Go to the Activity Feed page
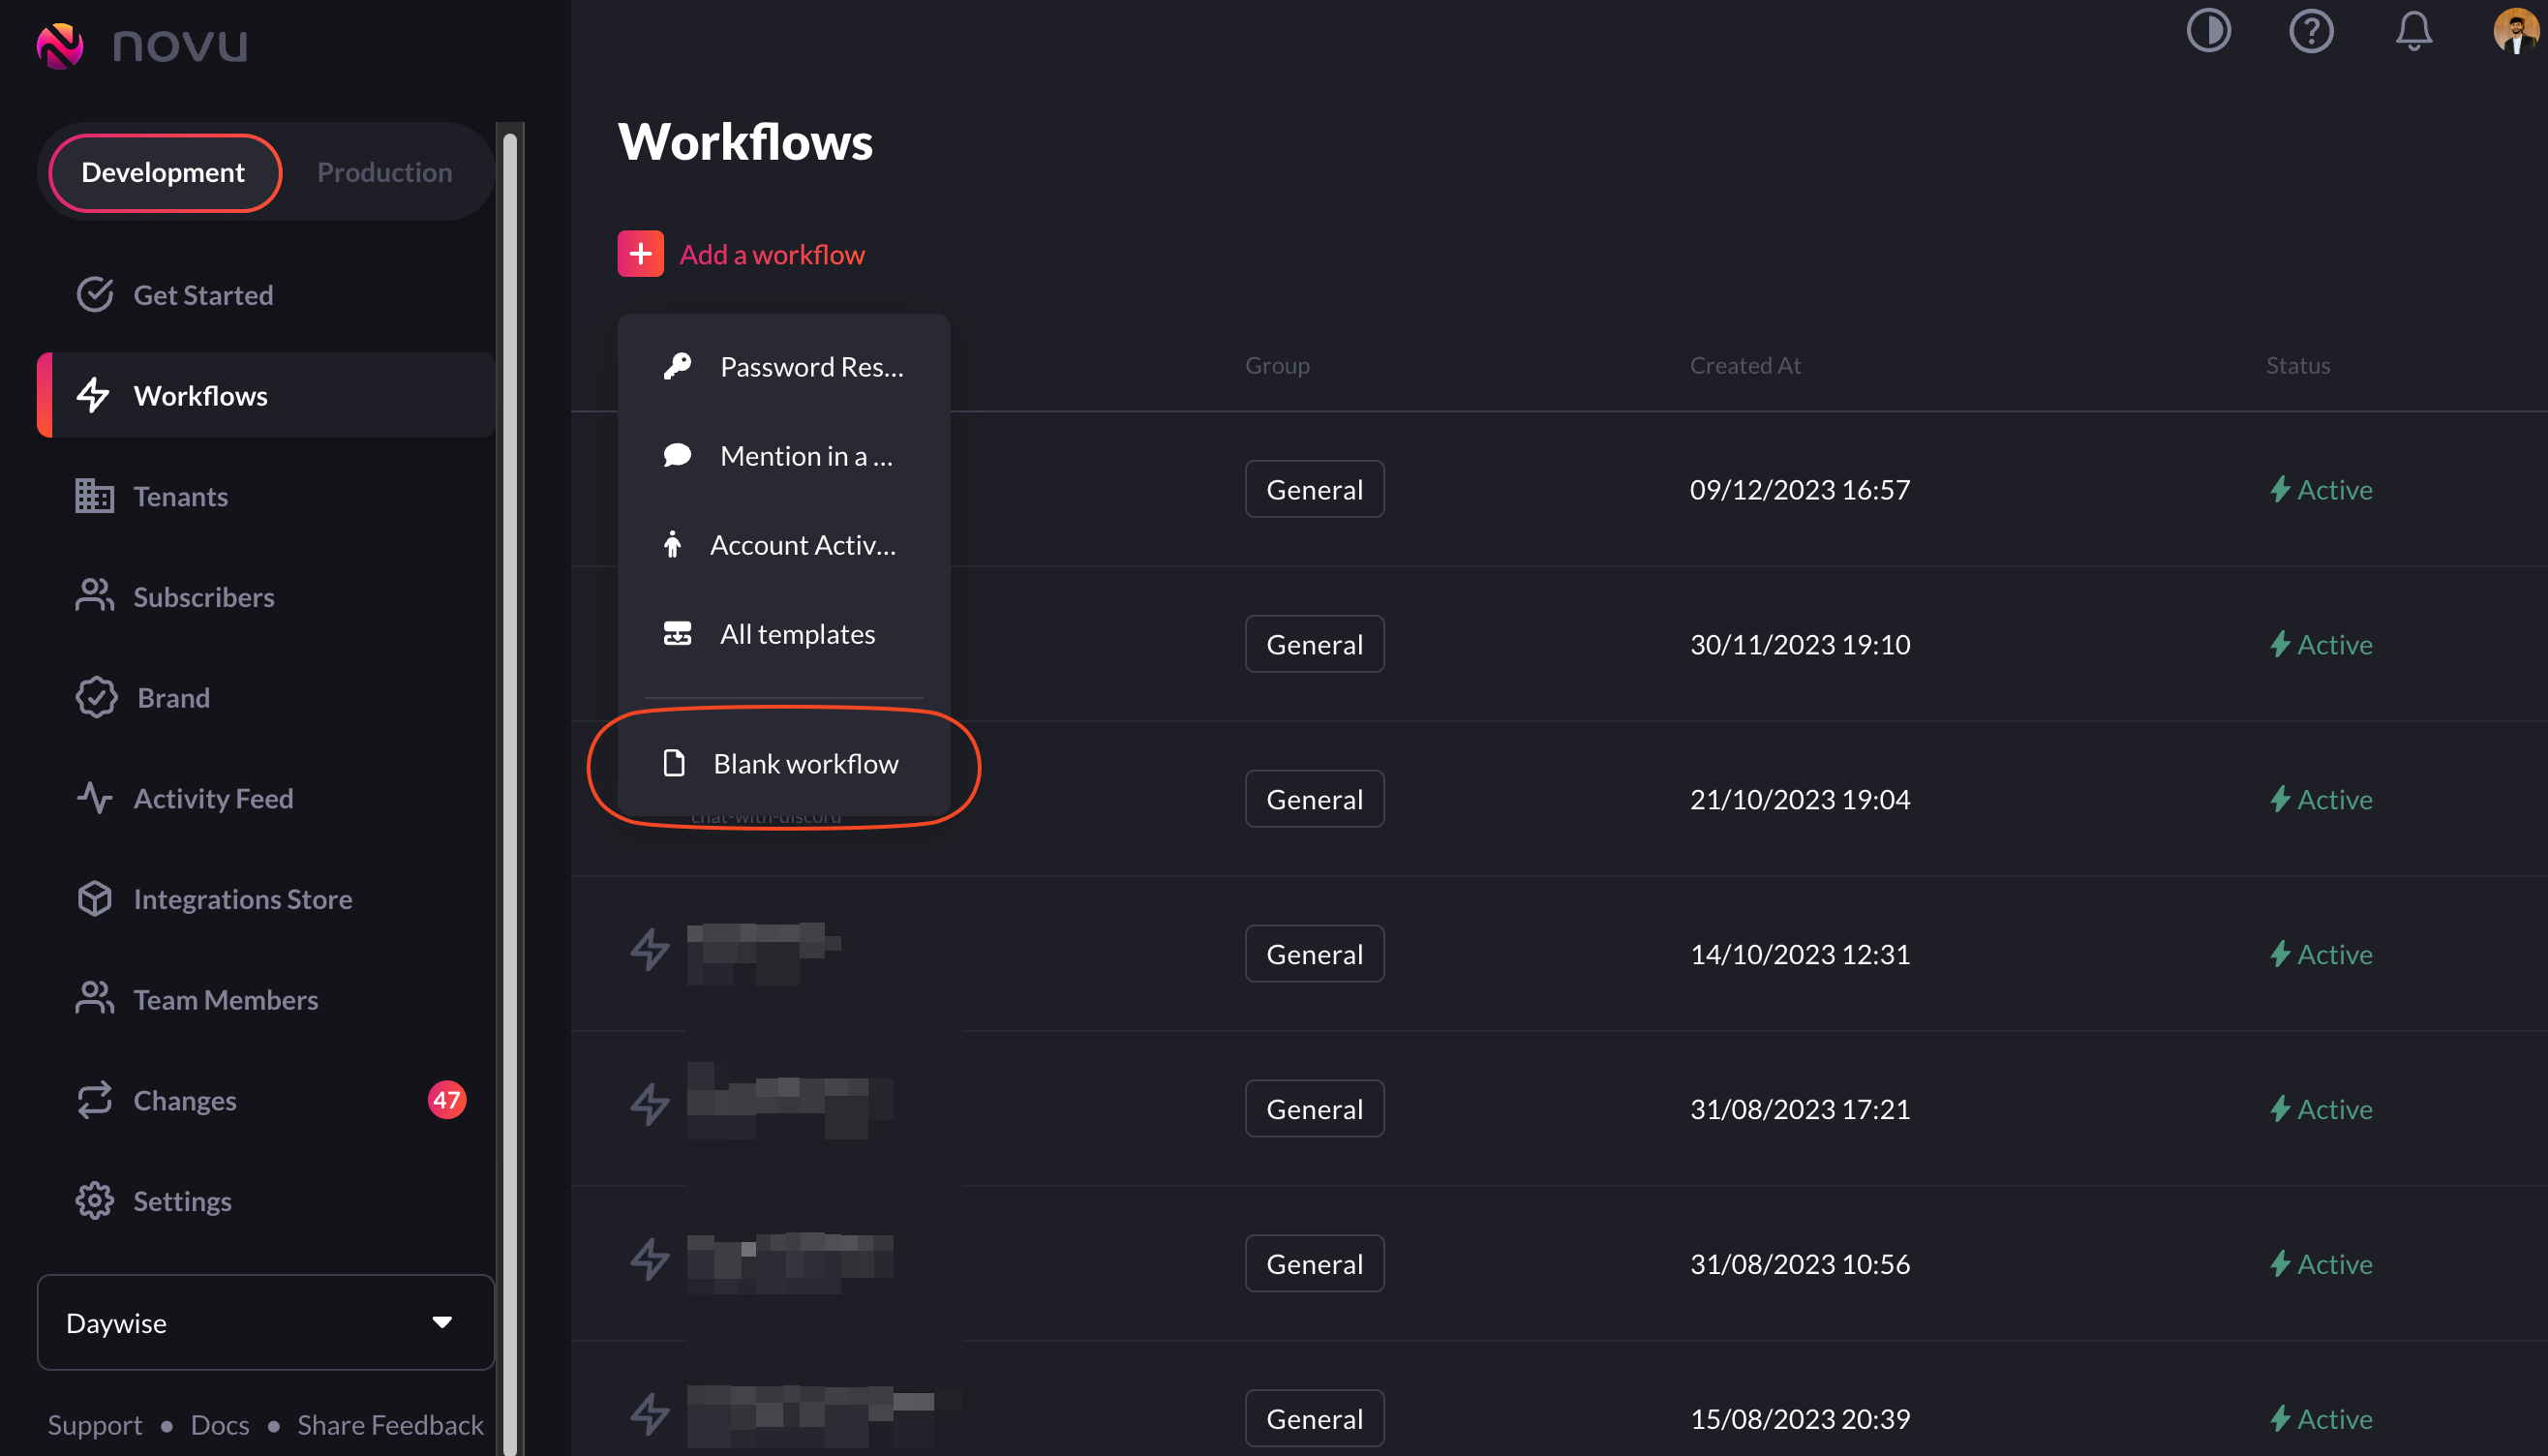2548x1456 pixels. pyautogui.click(x=213, y=798)
